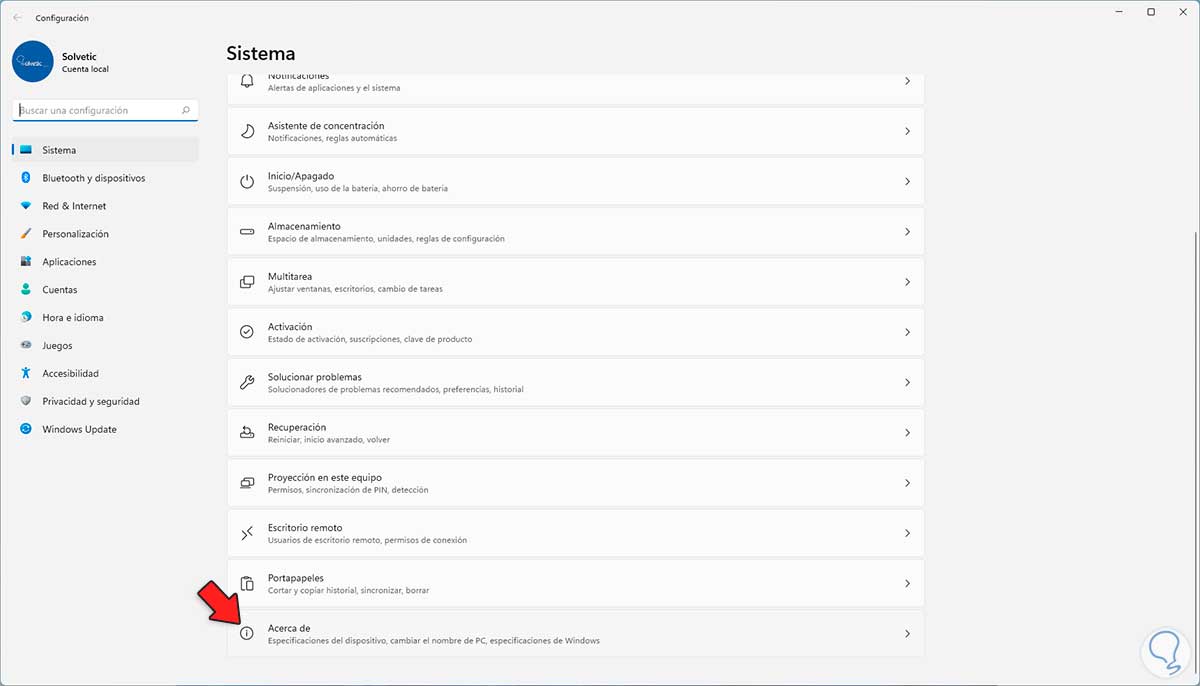The height and width of the screenshot is (686, 1200).
Task: Click the Inicio/Apagado power icon
Action: click(x=247, y=182)
